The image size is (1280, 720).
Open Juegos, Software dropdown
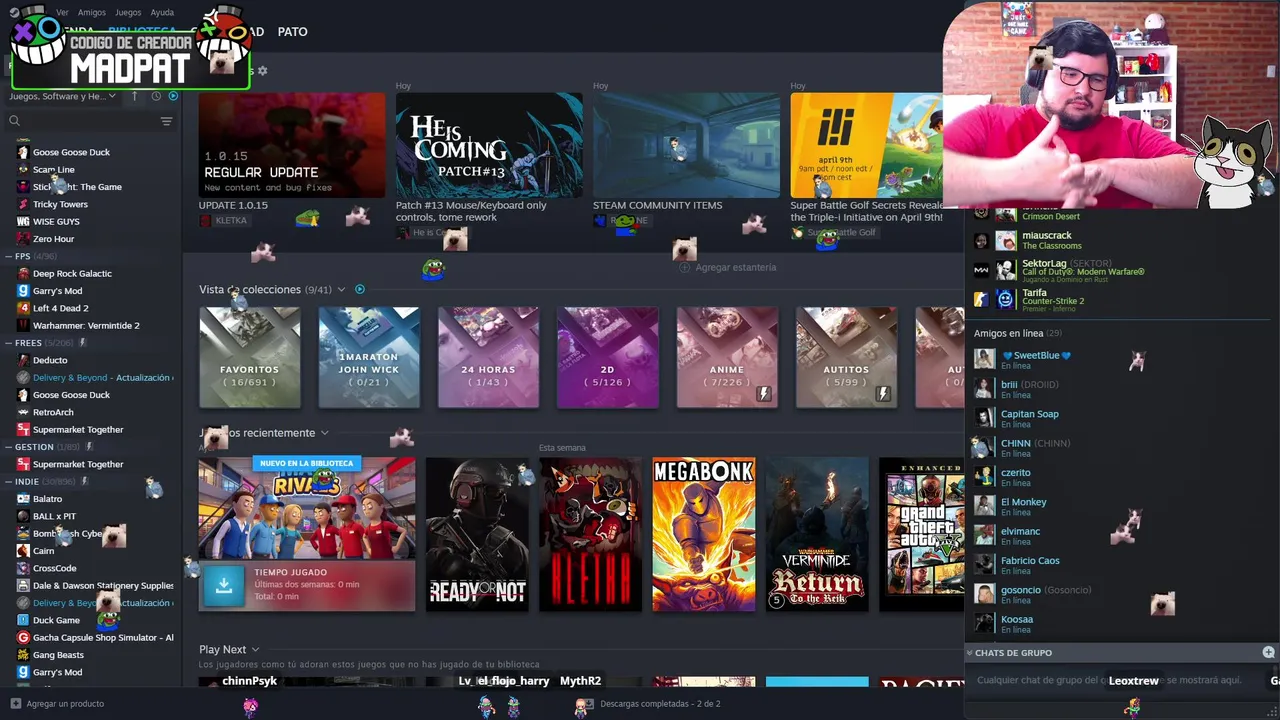(63, 96)
